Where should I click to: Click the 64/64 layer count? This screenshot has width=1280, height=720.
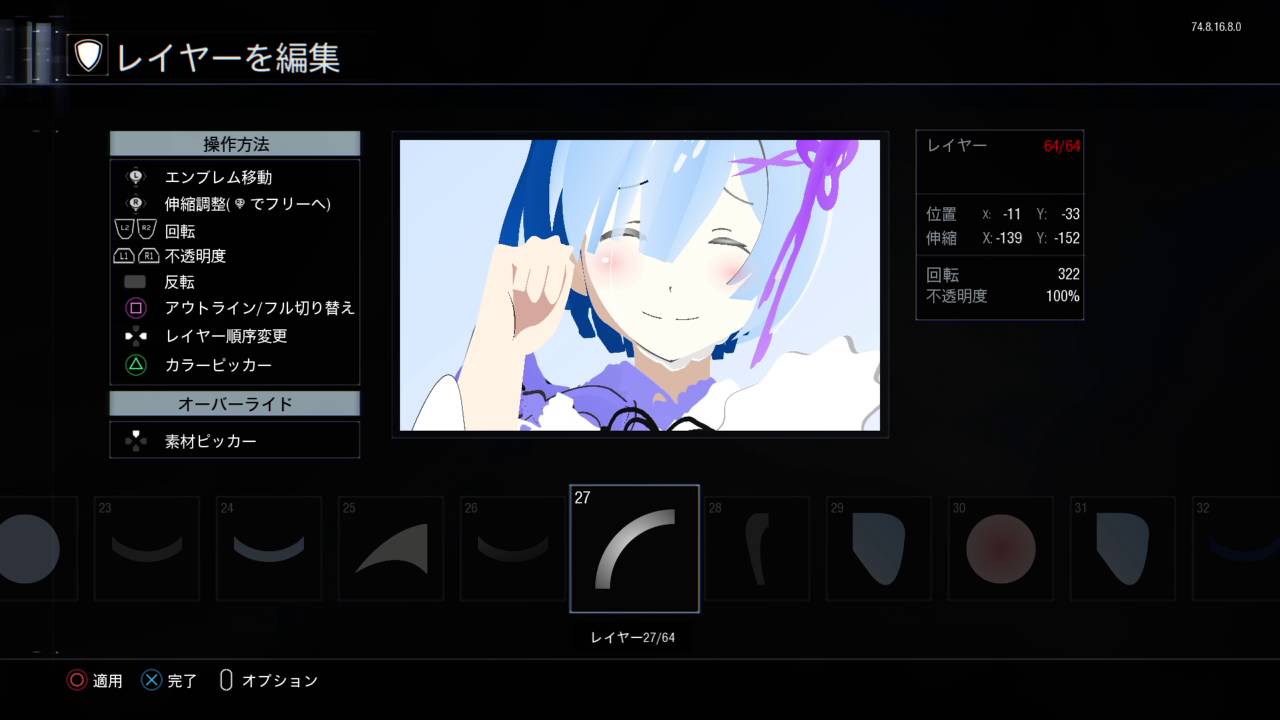tap(1061, 146)
